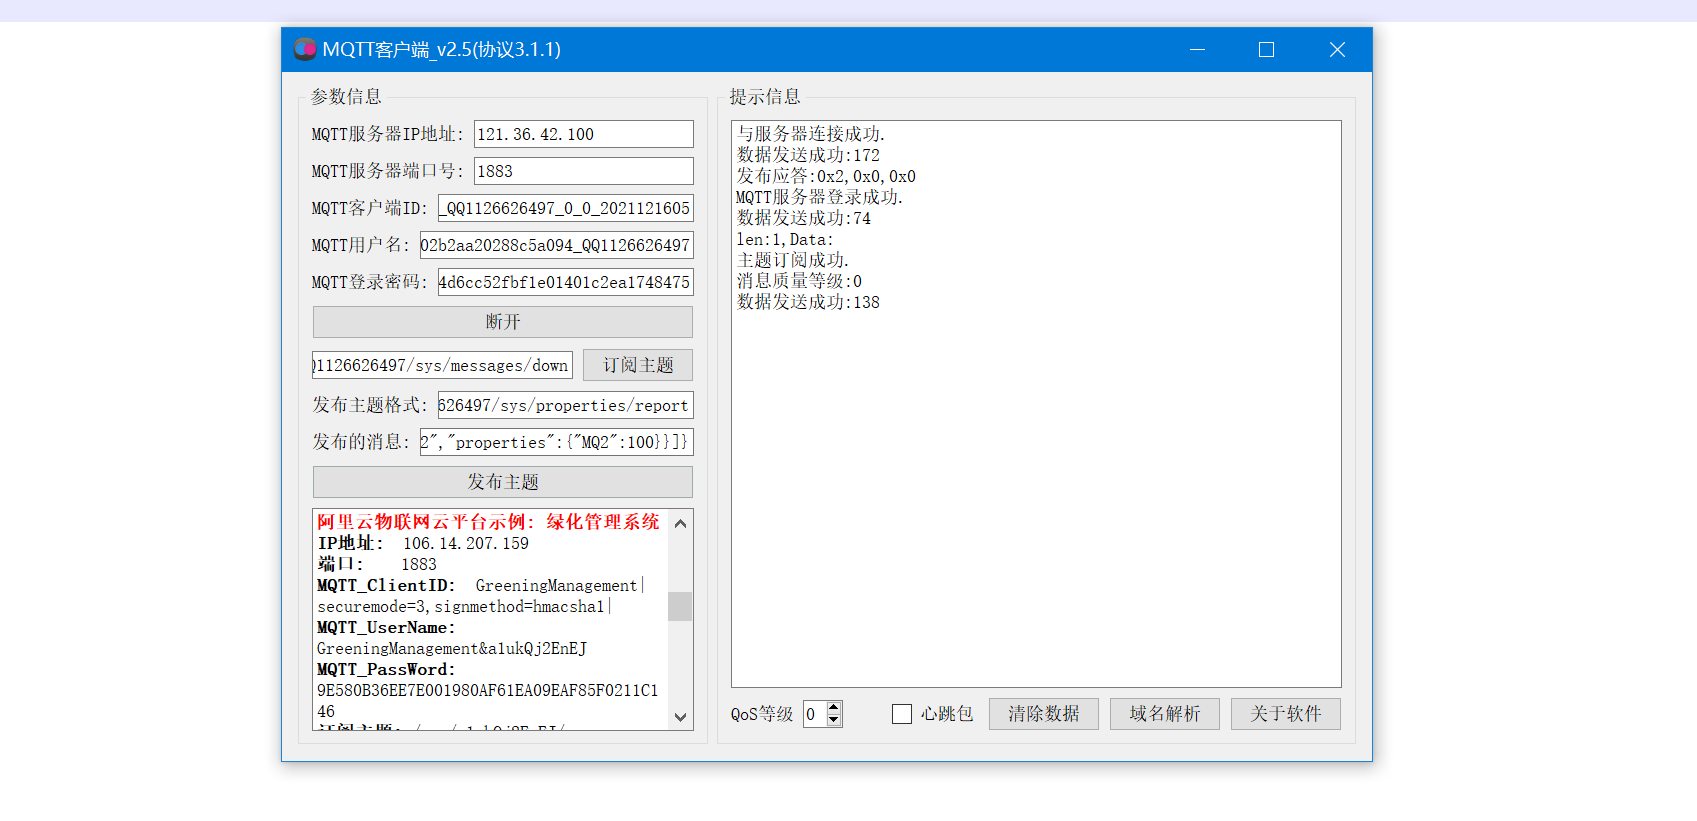The height and width of the screenshot is (821, 1697).
Task: Click the 消息质量等级:0 log line
Action: click(x=799, y=281)
